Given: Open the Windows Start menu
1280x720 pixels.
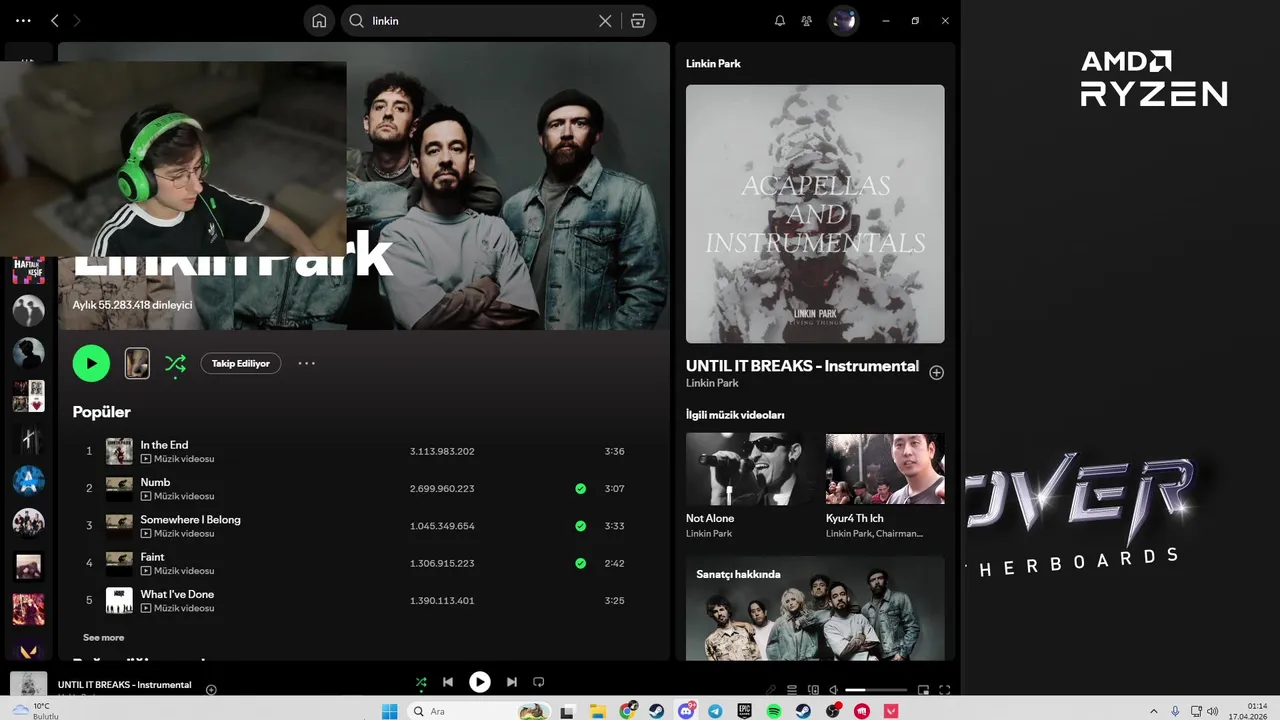Looking at the screenshot, I should 389,711.
